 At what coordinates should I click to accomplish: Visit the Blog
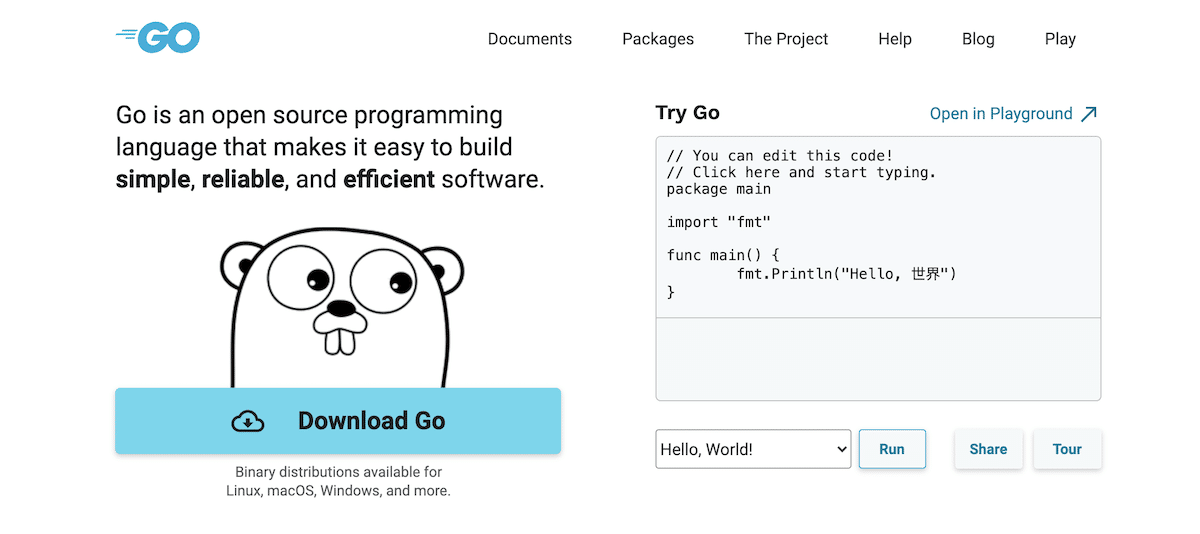coord(978,39)
